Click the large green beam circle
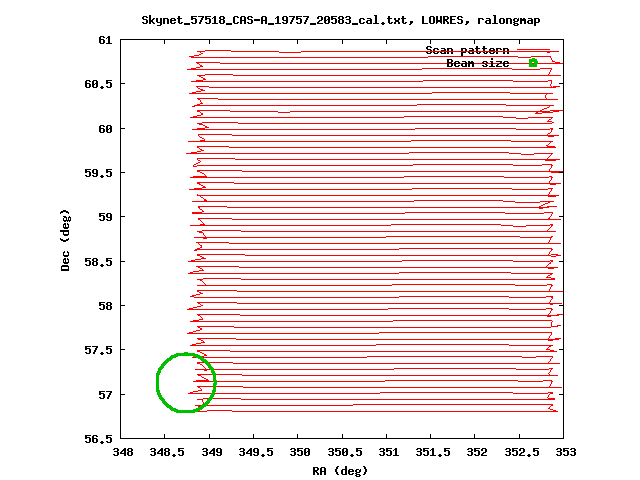Image resolution: width=640 pixels, height=480 pixels. pyautogui.click(x=186, y=382)
